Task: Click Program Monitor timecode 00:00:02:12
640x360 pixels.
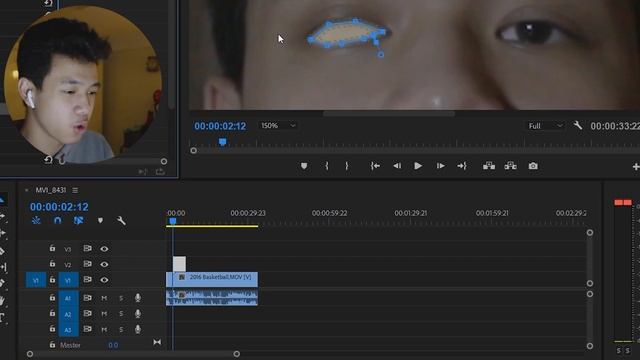Action: pos(220,126)
